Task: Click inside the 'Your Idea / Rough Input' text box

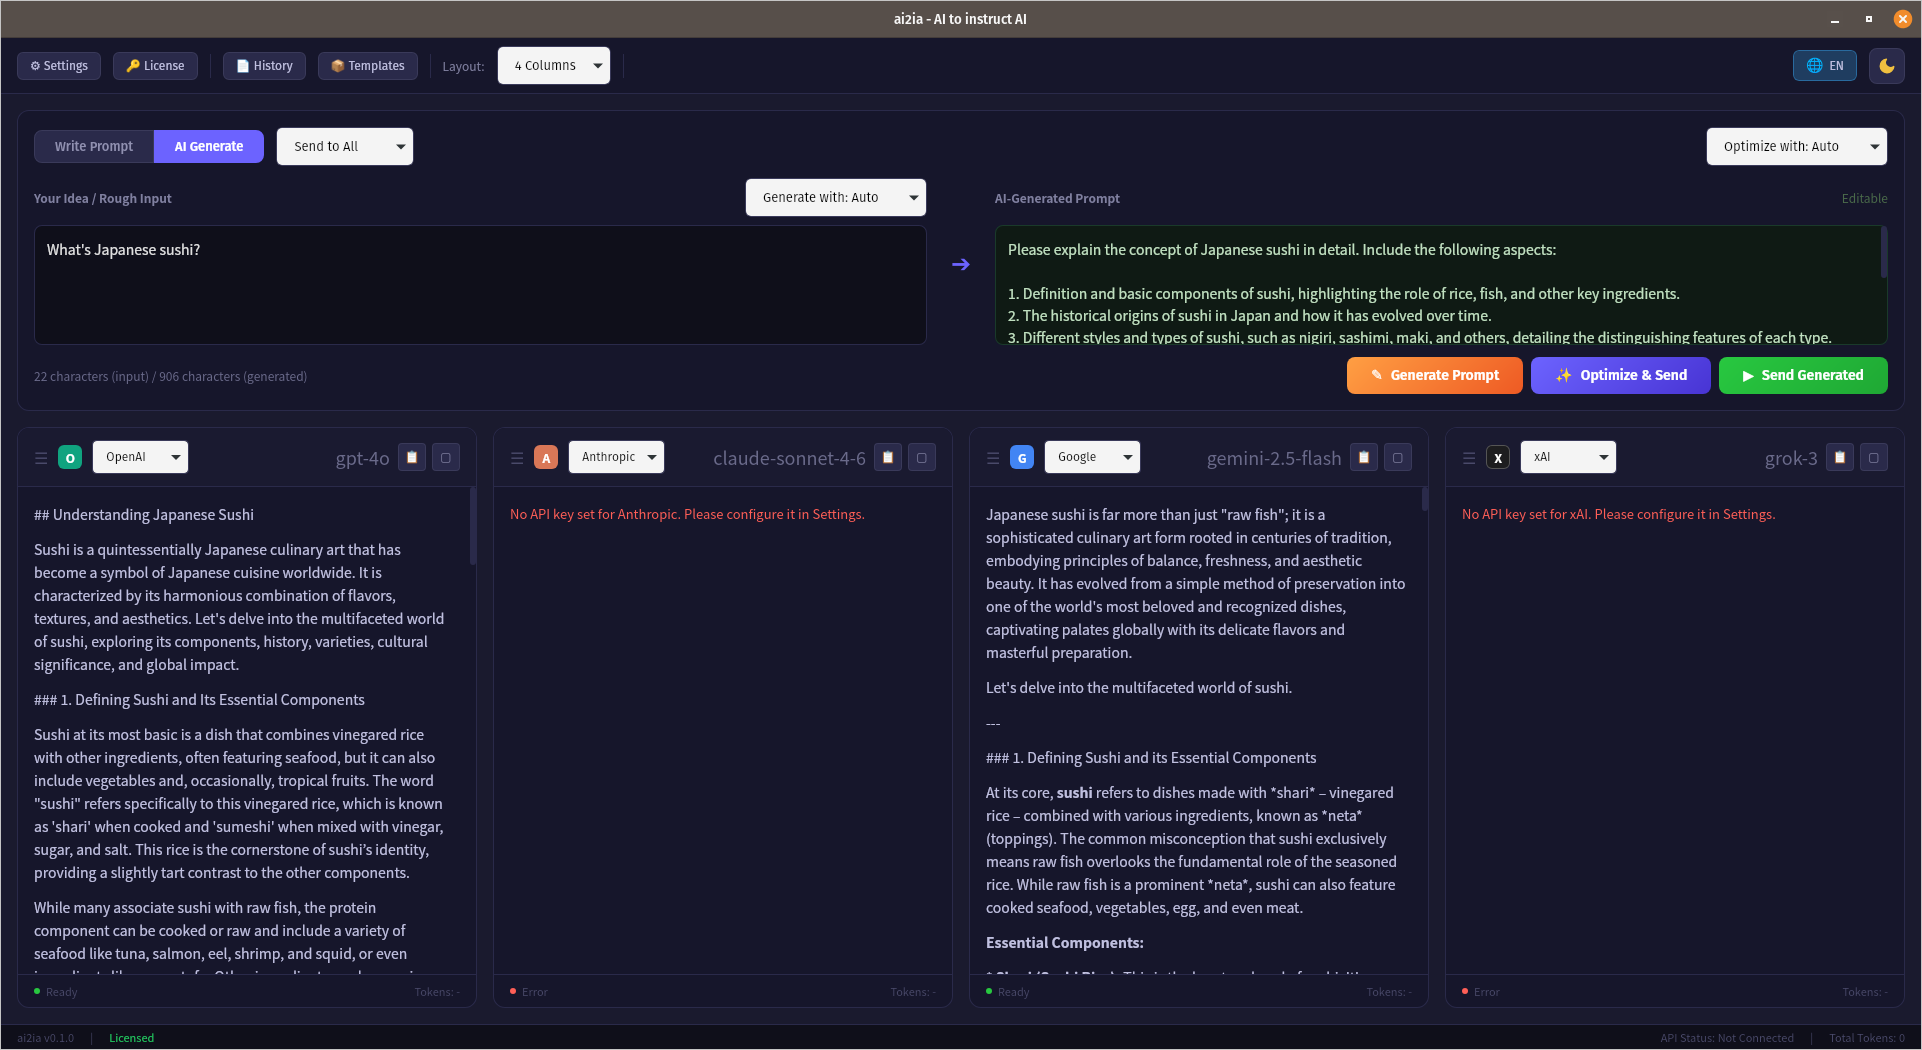Action: point(480,285)
